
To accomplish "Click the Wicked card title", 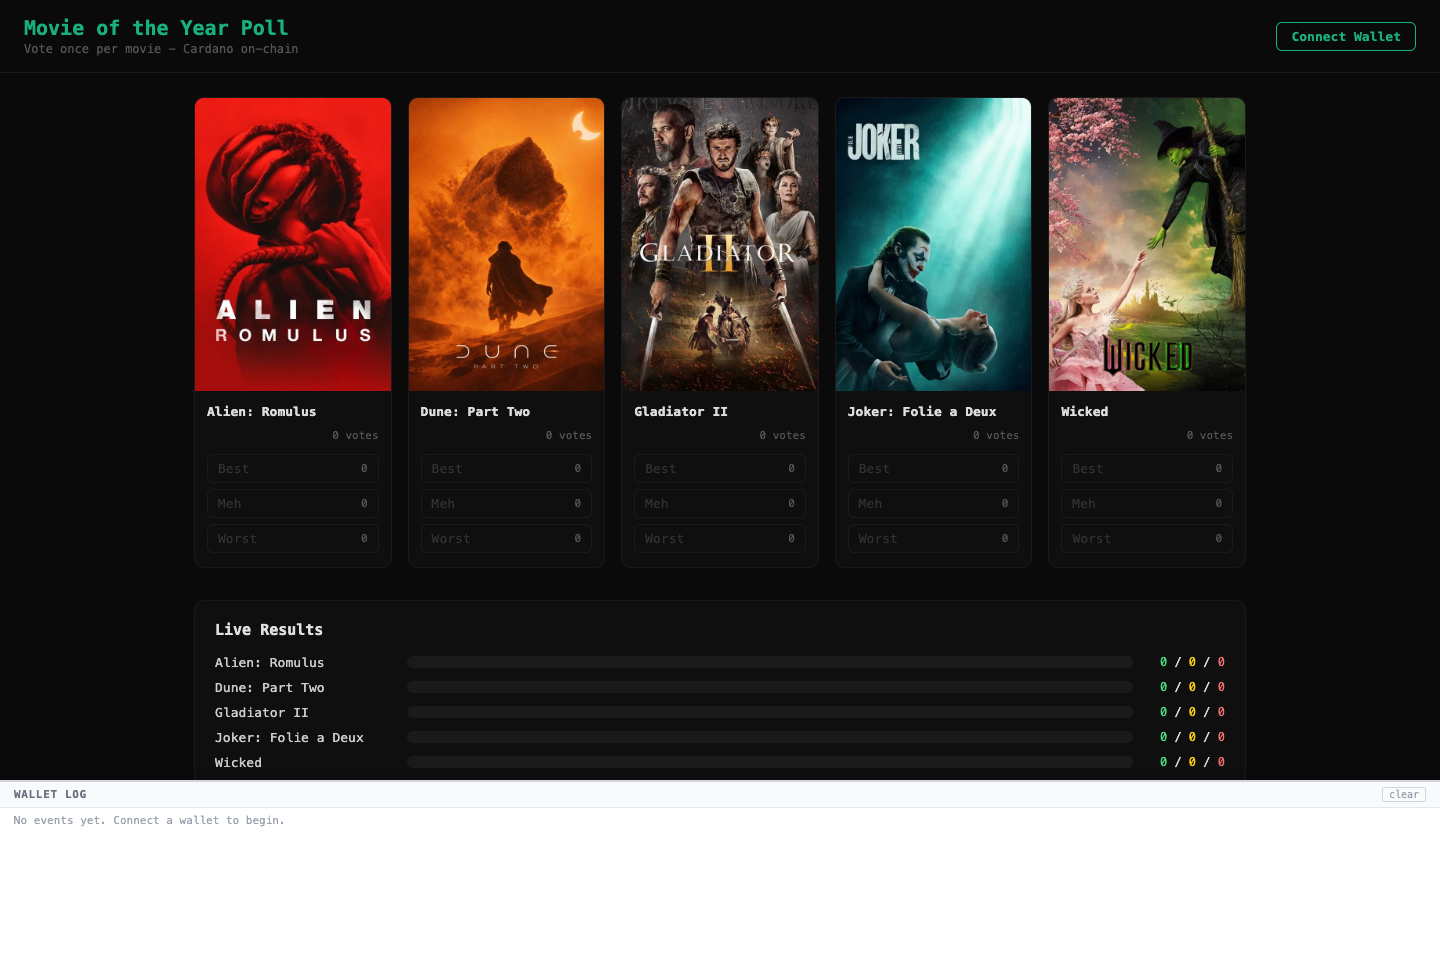I will coord(1085,412).
